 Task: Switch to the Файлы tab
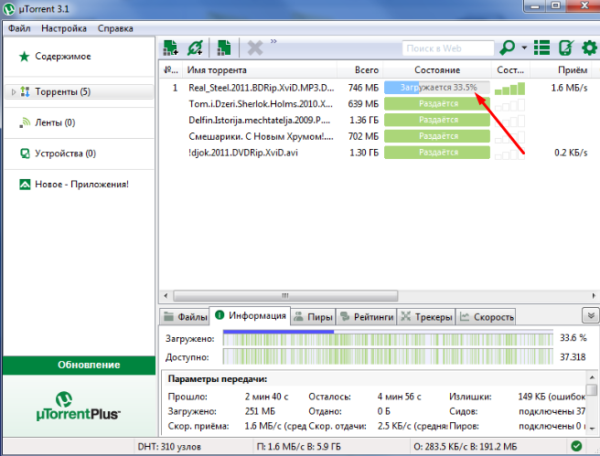click(185, 317)
